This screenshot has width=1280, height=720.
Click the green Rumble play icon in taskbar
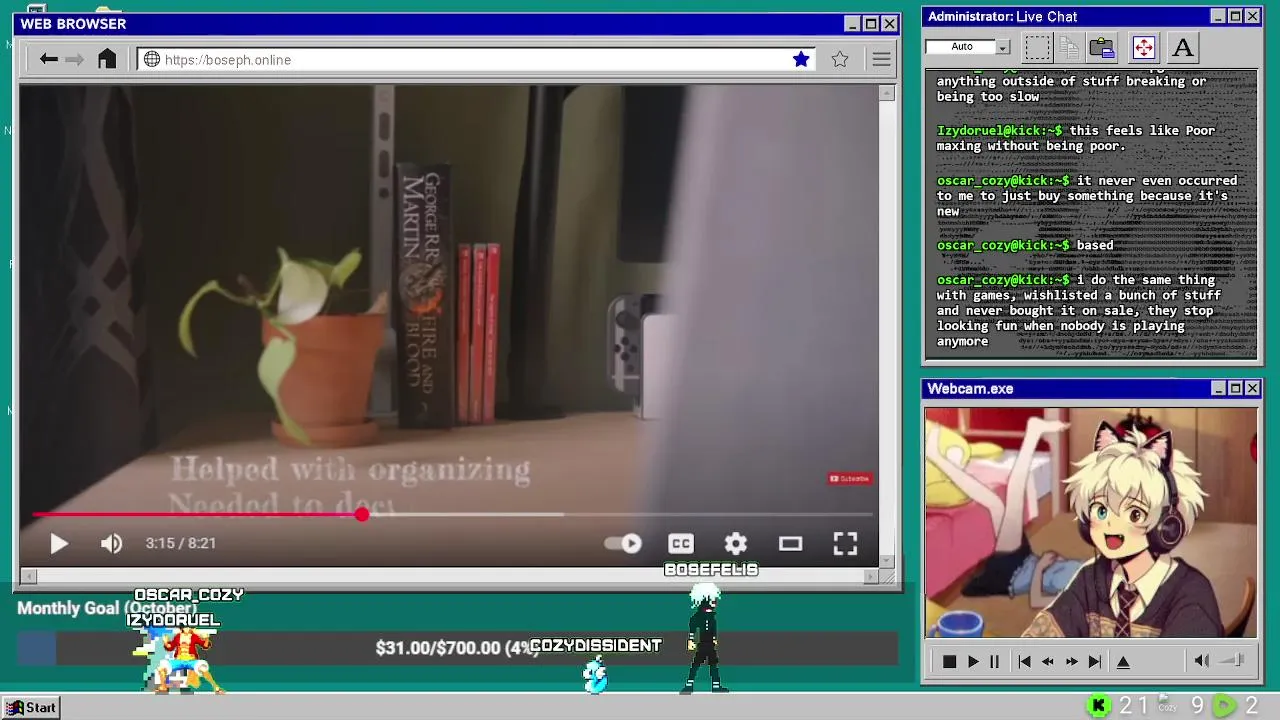coord(1224,706)
